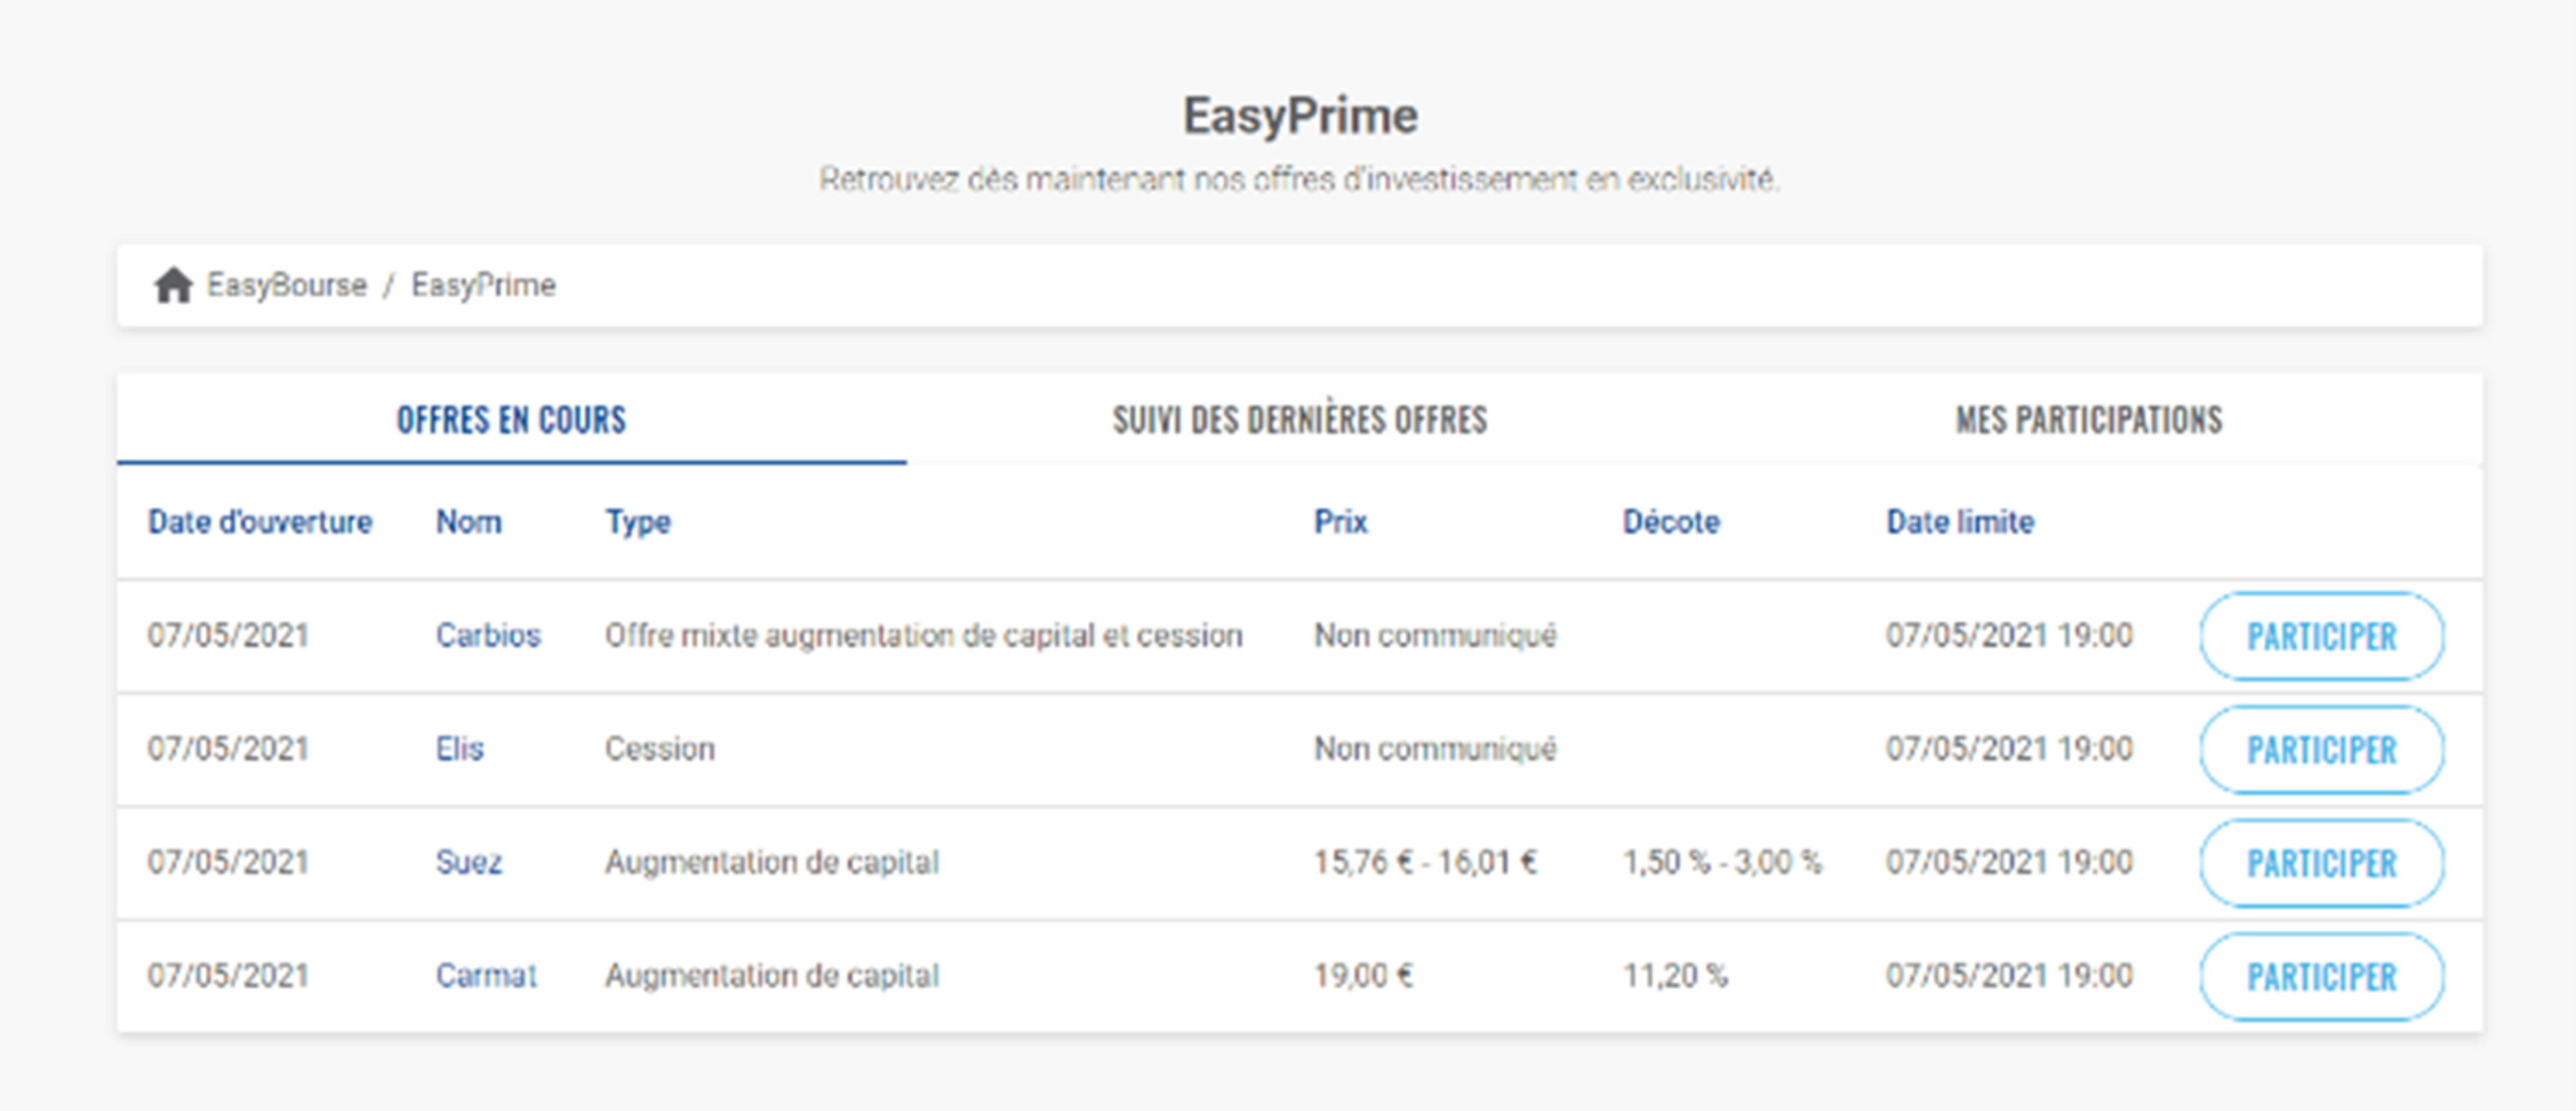
Task: Click Carmat 'Augmentation de capital' type cell
Action: pyautogui.click(x=772, y=976)
